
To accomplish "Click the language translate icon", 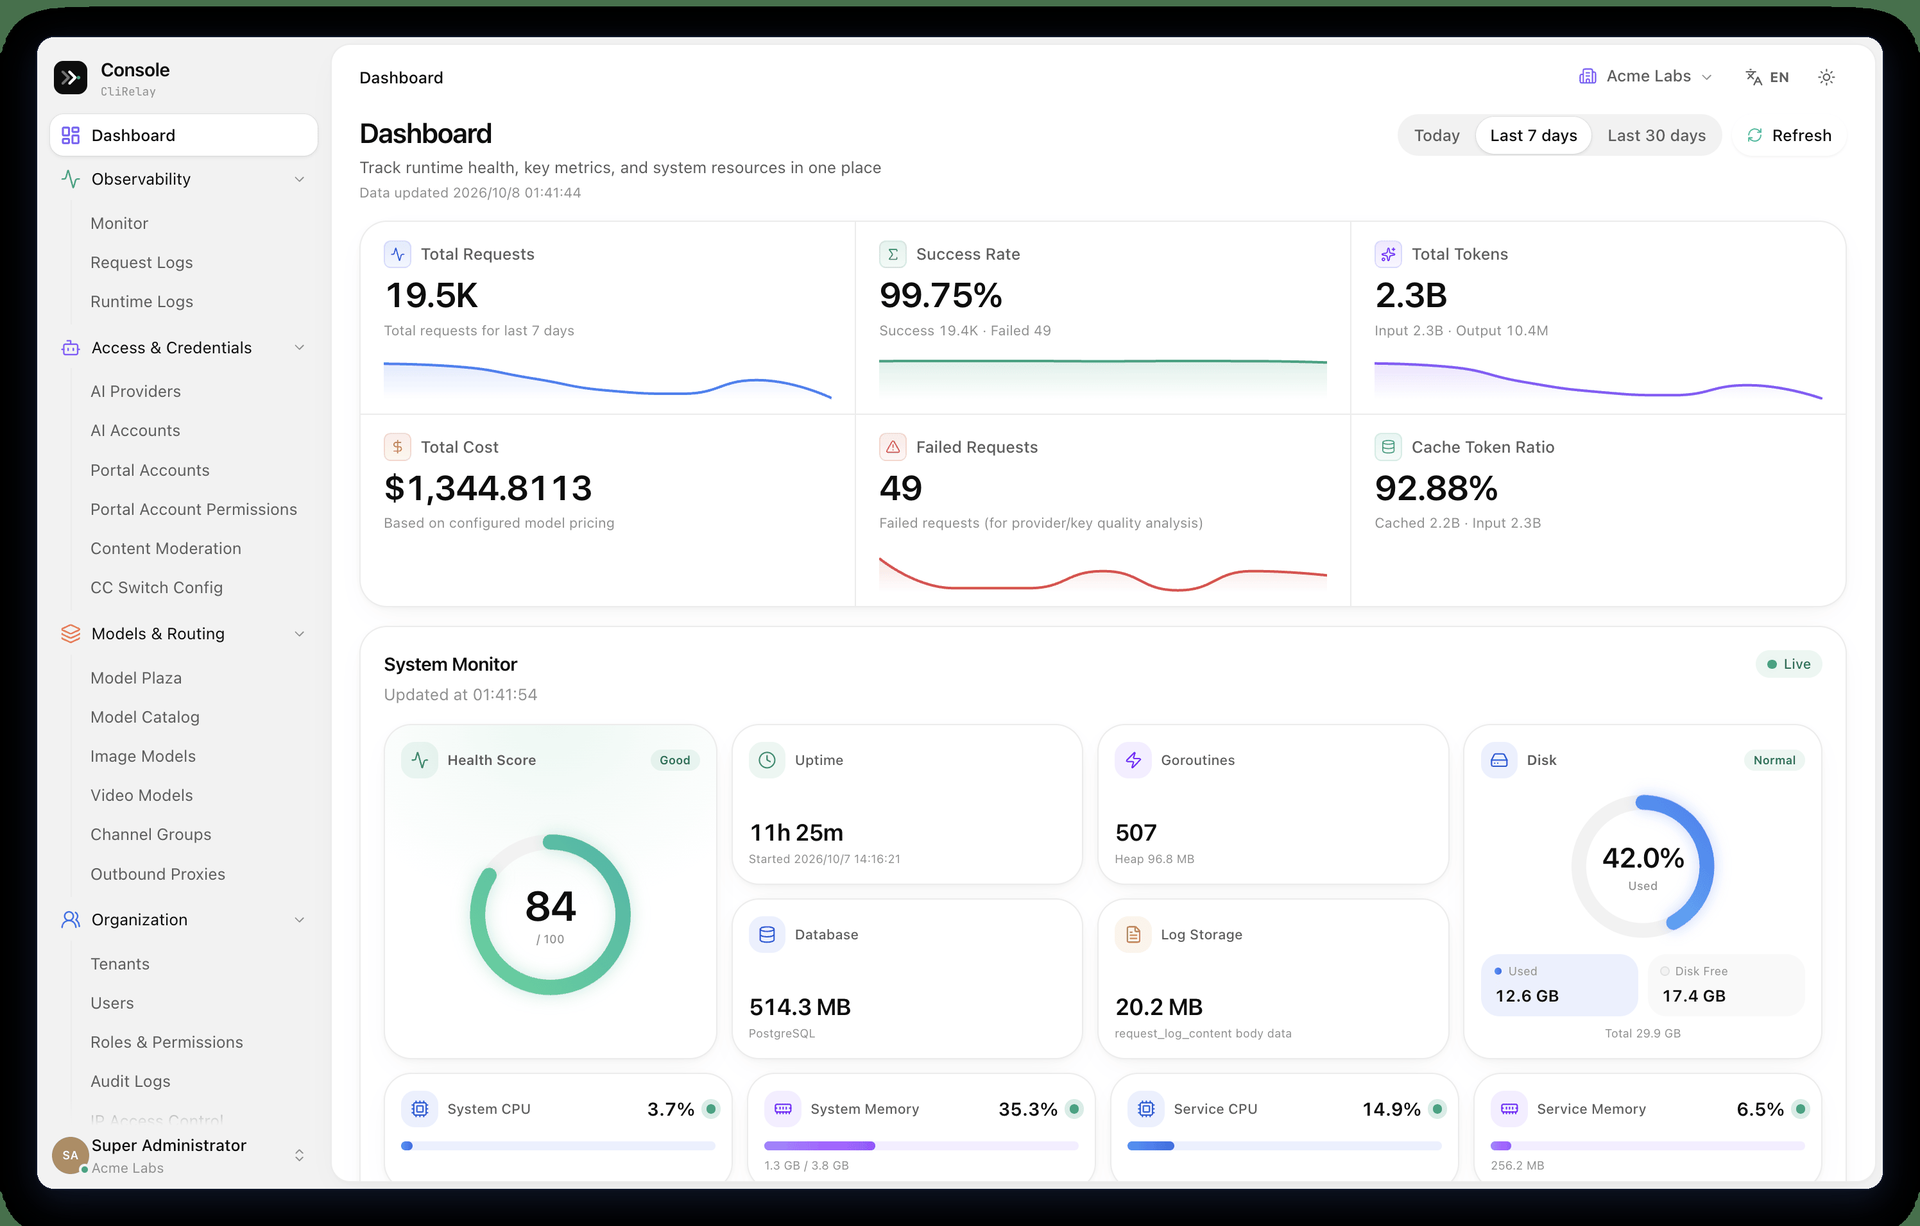I will click(x=1753, y=77).
